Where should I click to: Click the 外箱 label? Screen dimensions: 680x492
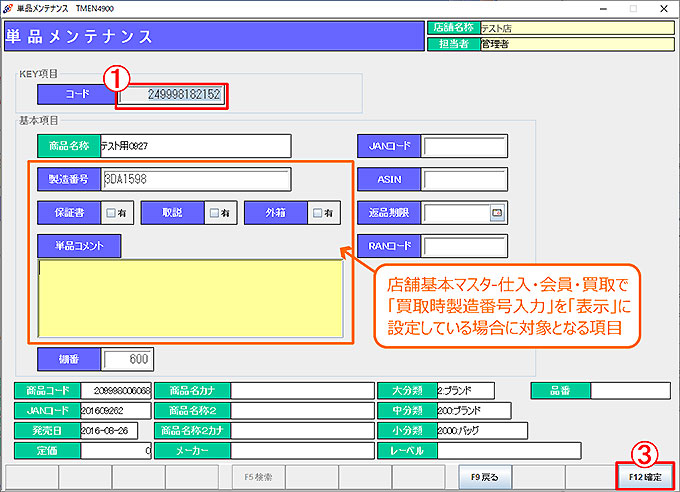pyautogui.click(x=275, y=213)
